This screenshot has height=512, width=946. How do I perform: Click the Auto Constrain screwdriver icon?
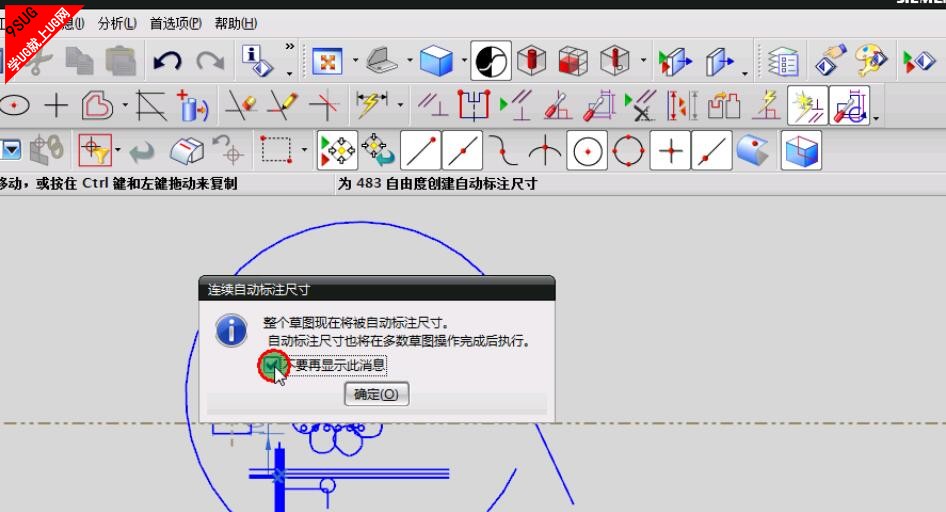pos(558,106)
